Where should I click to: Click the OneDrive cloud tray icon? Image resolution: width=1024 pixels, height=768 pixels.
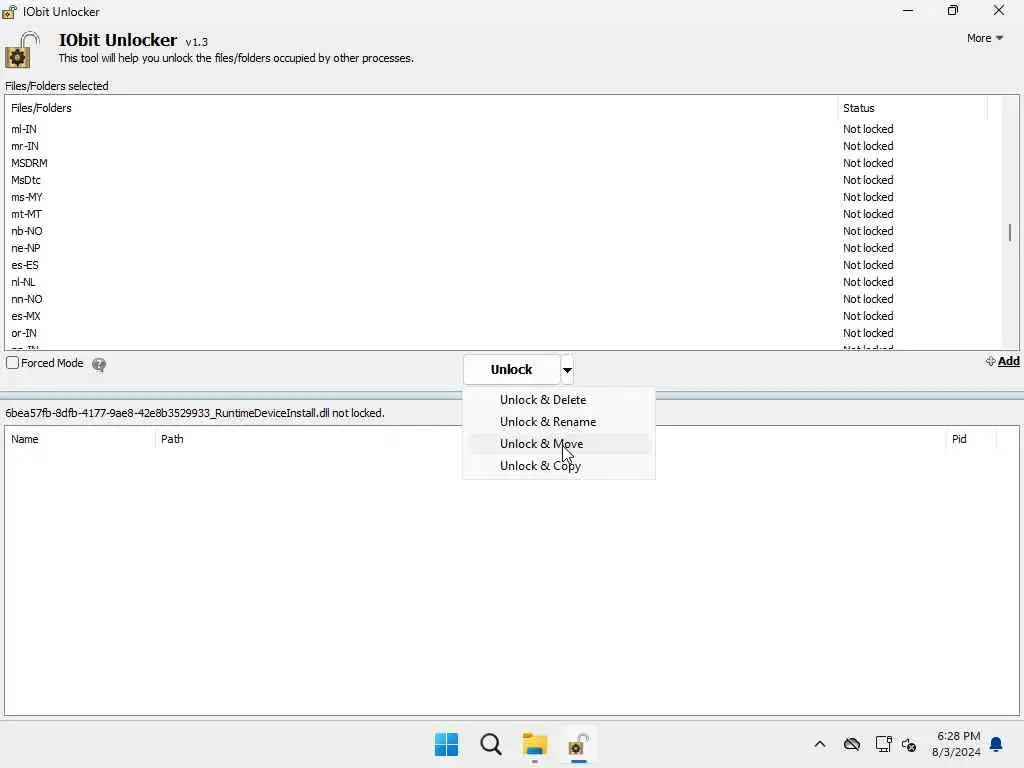pos(852,744)
